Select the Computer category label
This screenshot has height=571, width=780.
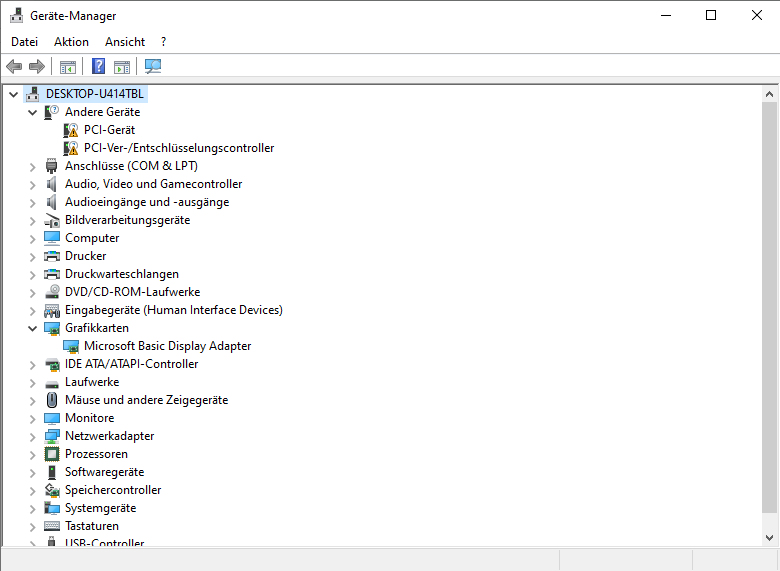92,238
